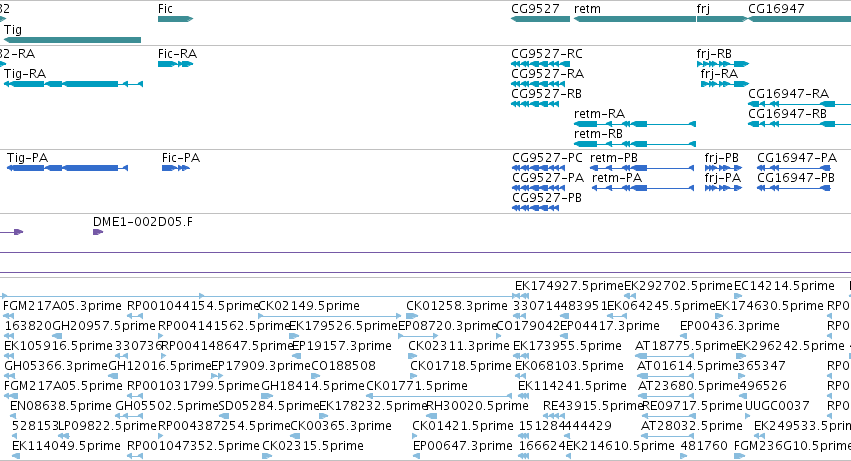Screen dimensions: 851x461
Task: Select the retm-PA protein label
Action: pos(617,178)
